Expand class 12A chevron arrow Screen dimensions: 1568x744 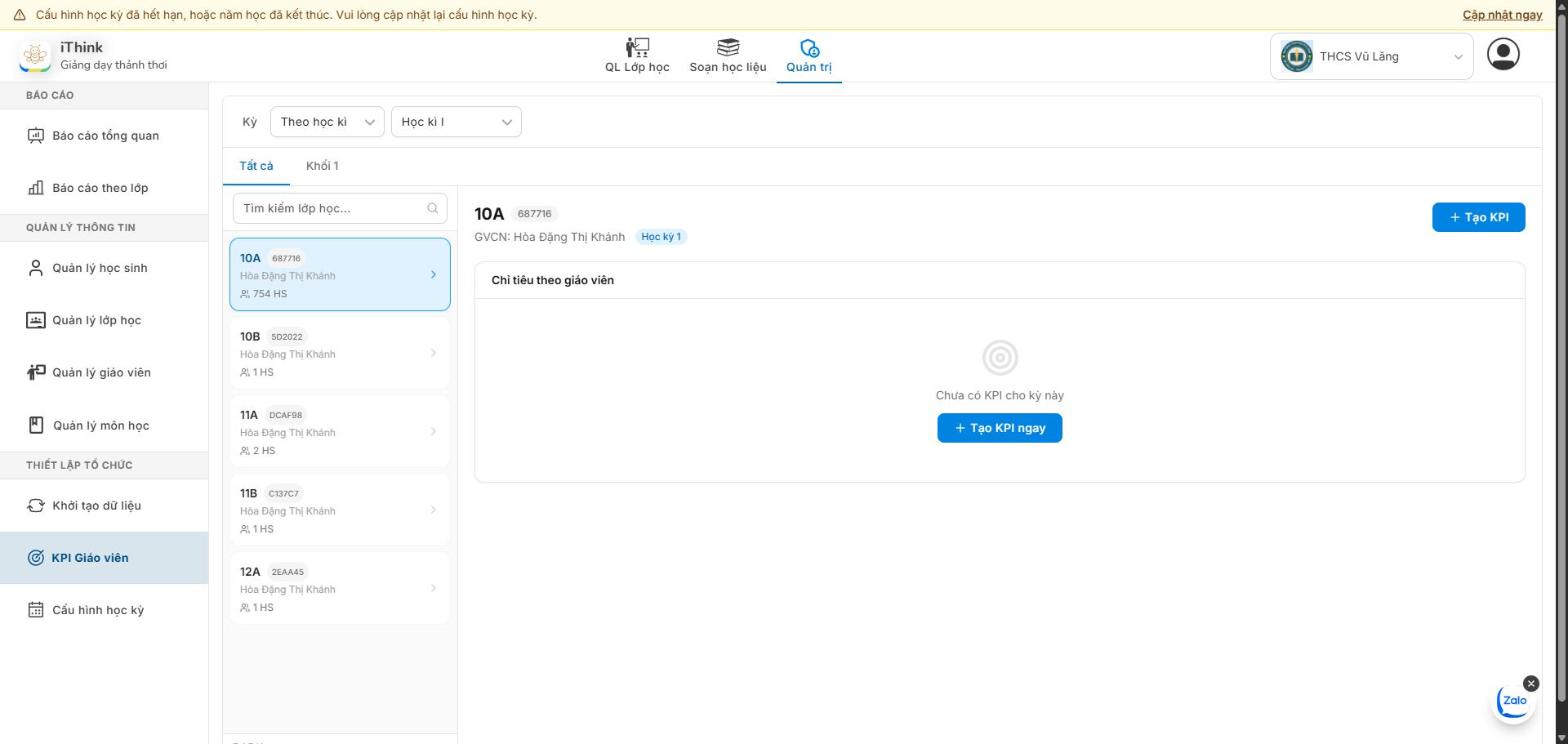433,588
